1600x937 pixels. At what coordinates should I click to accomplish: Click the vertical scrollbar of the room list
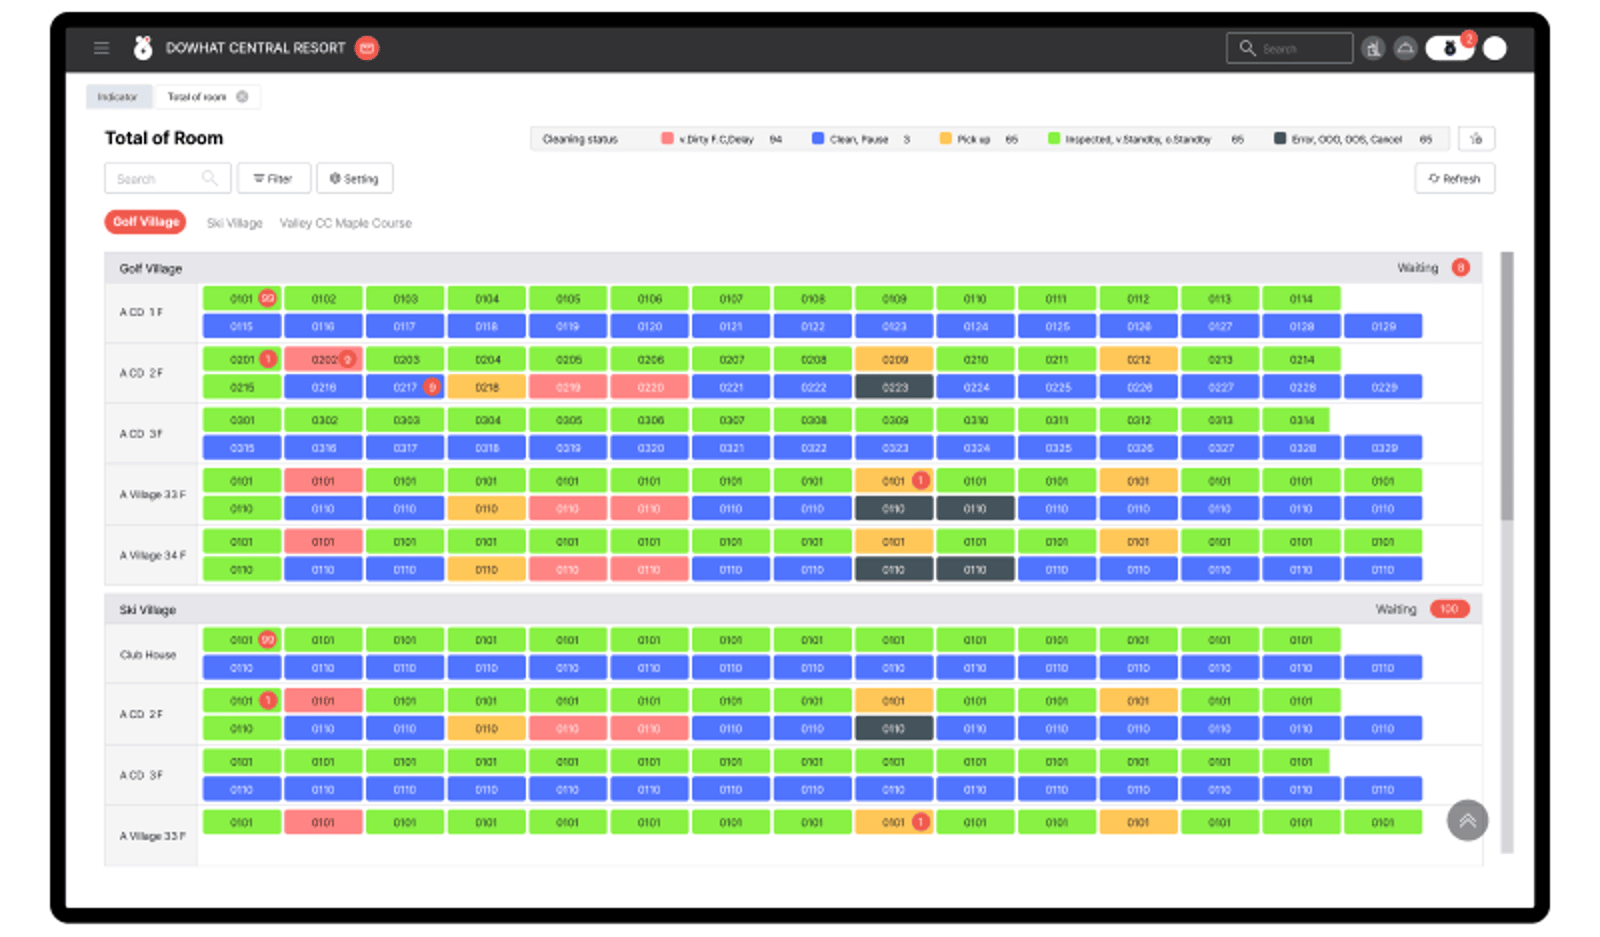(x=1507, y=386)
